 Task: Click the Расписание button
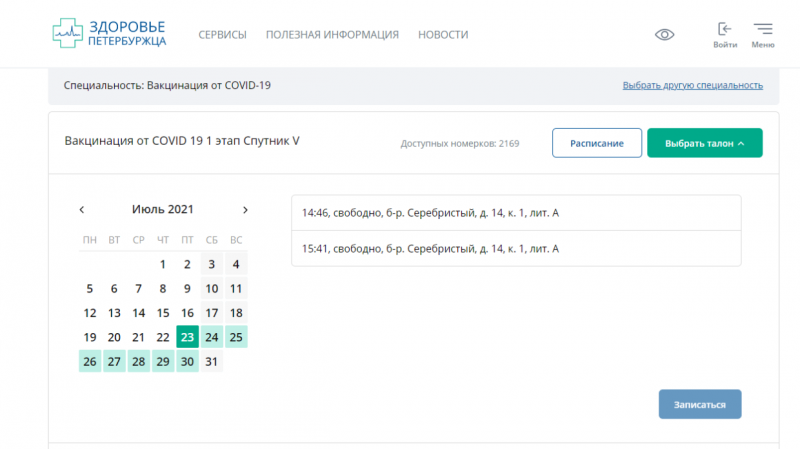coord(597,143)
